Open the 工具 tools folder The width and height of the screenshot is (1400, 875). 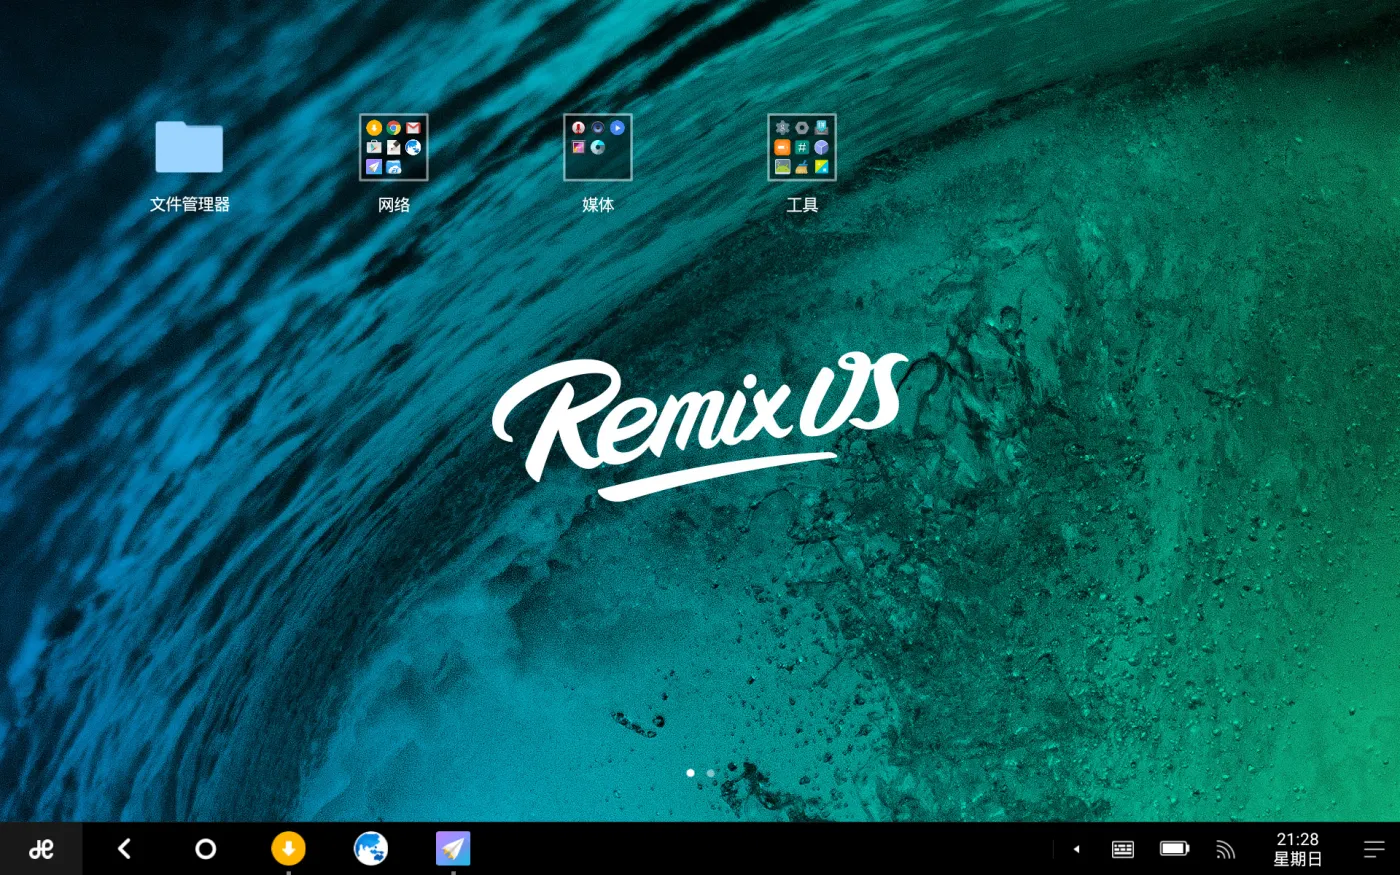click(802, 148)
